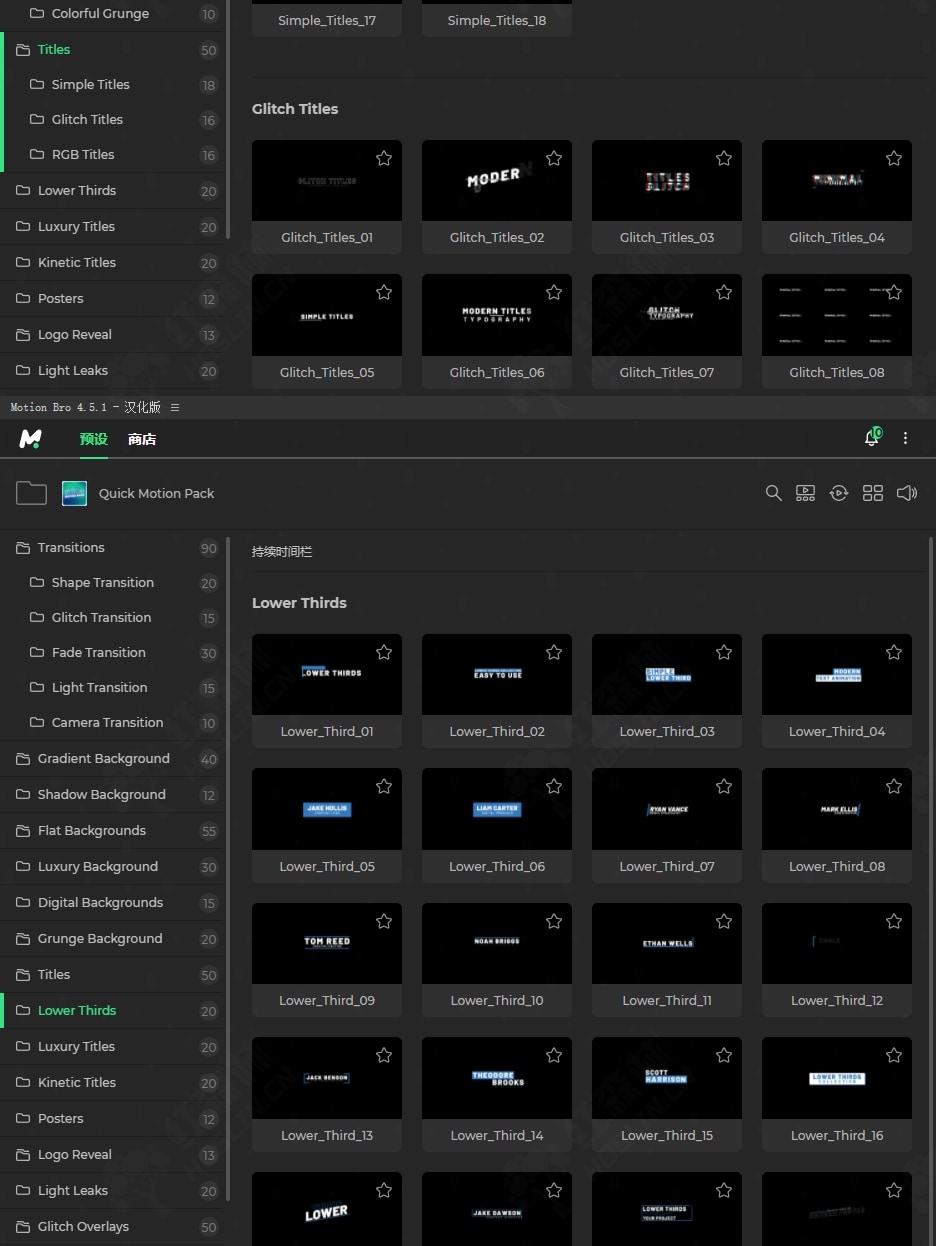Viewport: 936px width, 1246px height.
Task: Switch to grid view icon
Action: pos(873,493)
